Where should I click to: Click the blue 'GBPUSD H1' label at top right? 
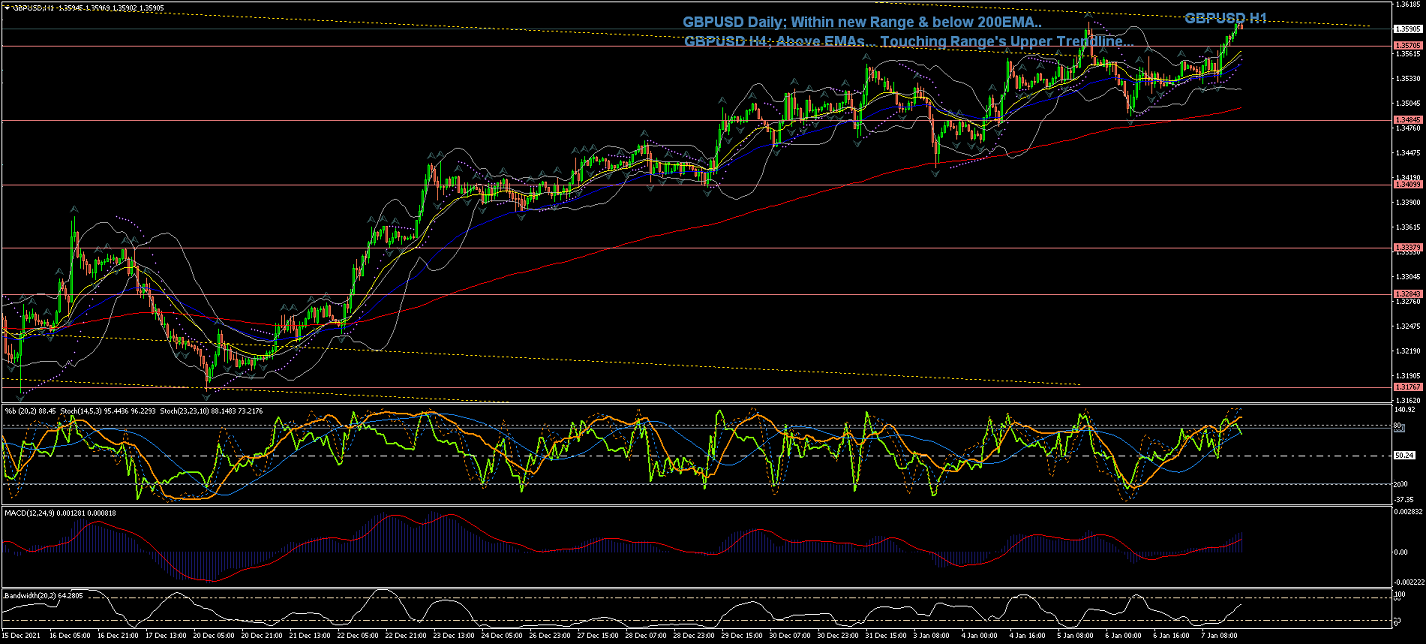(1225, 18)
